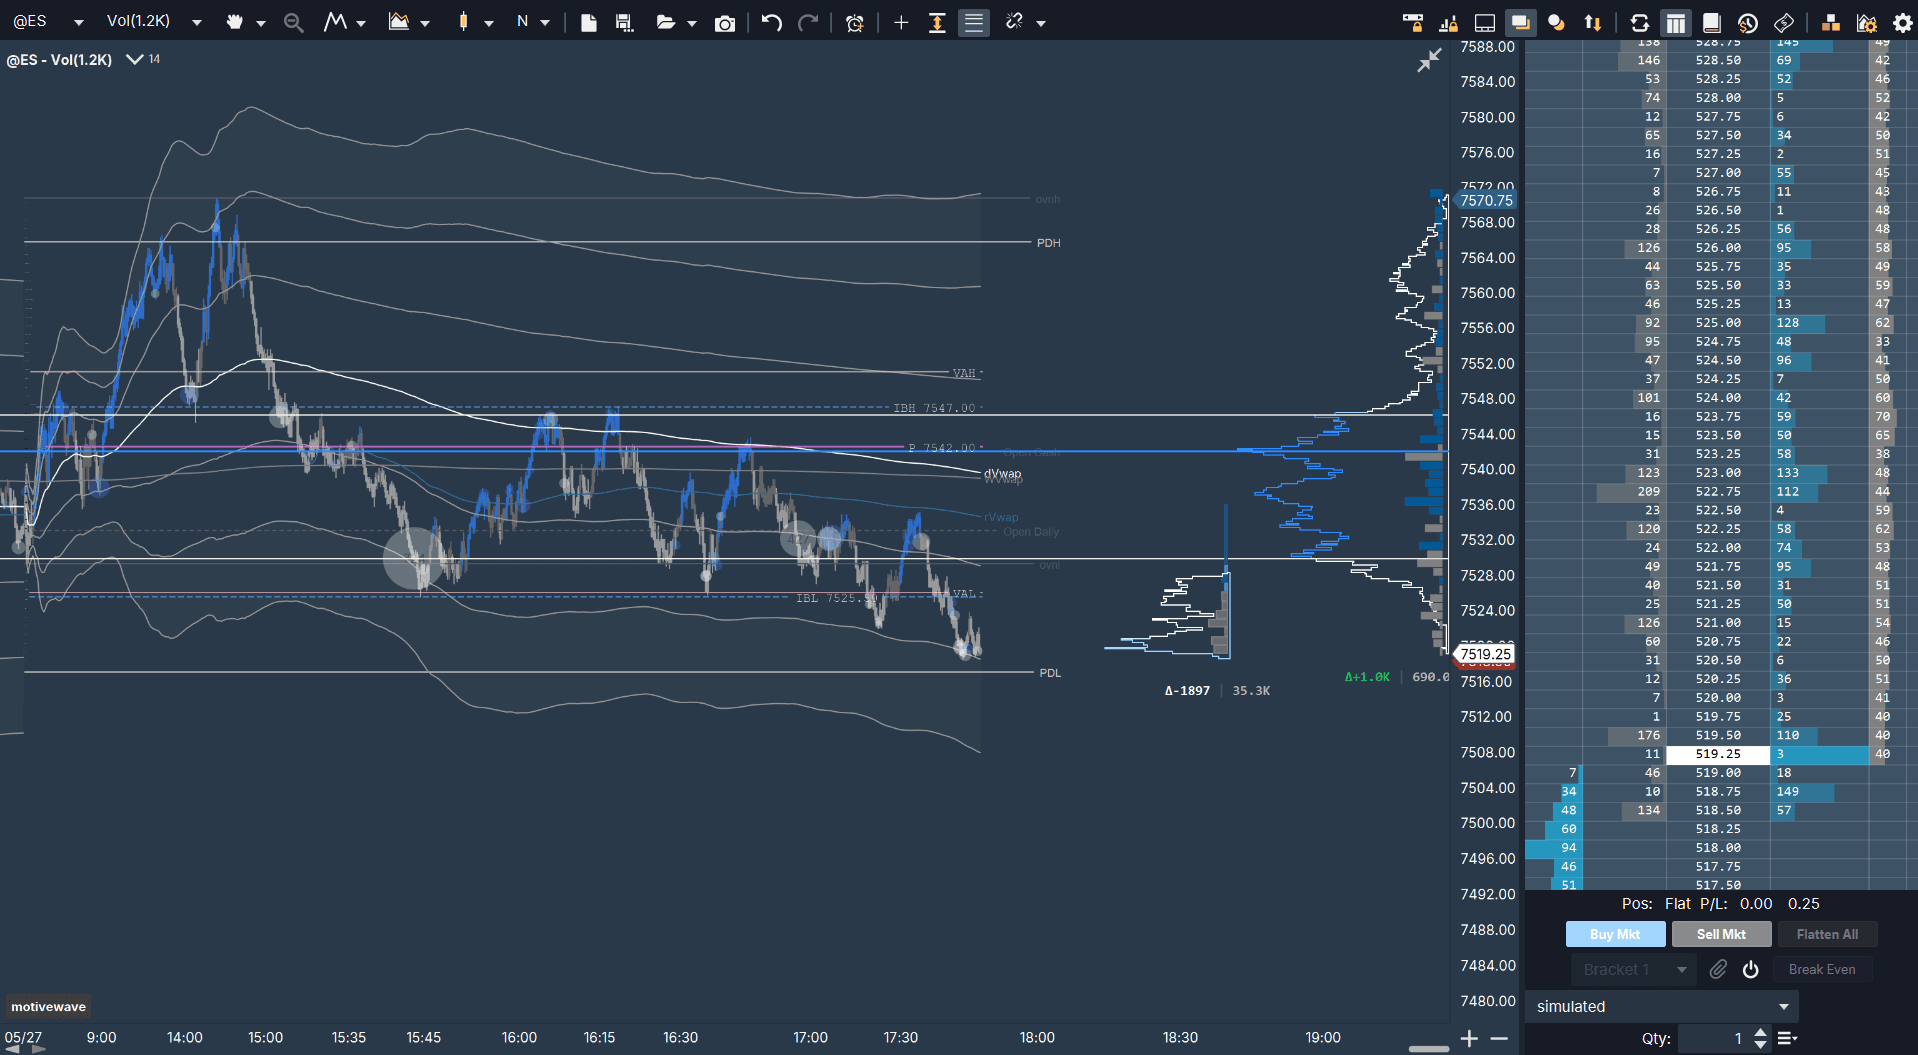Click the dollar bill account icon
1918x1055 pixels.
click(1784, 22)
